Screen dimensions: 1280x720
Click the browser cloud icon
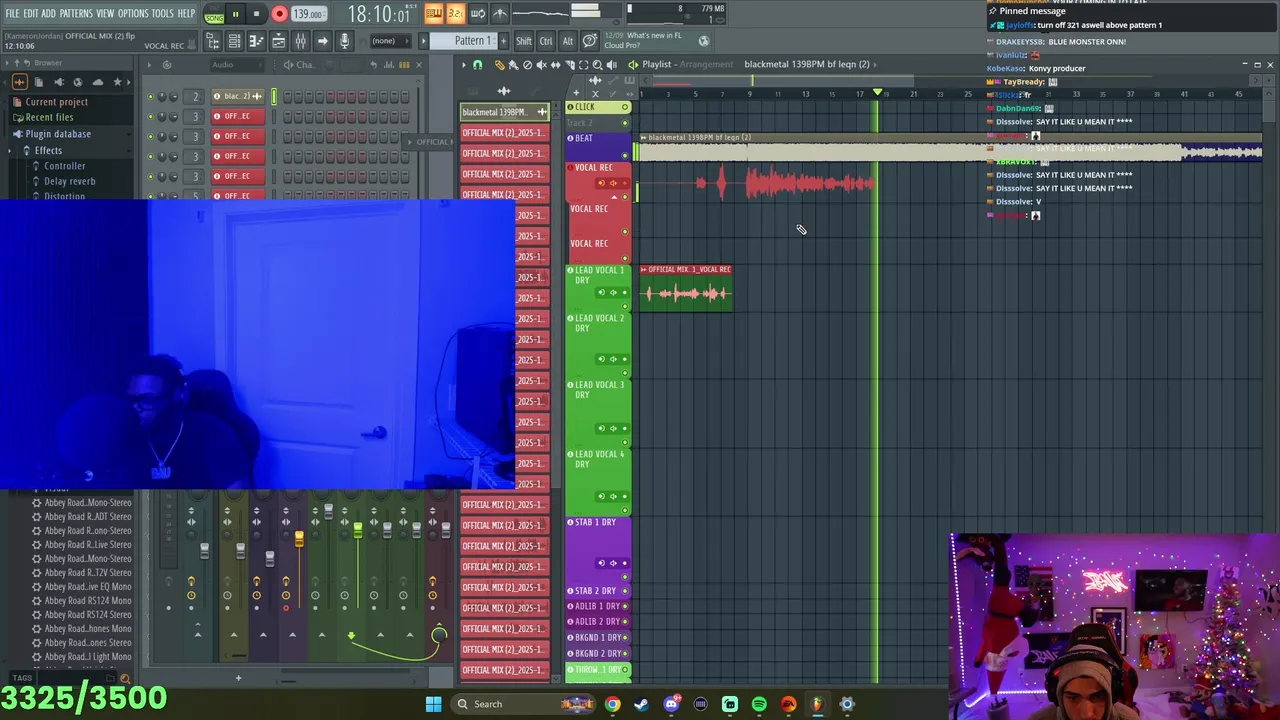click(97, 82)
